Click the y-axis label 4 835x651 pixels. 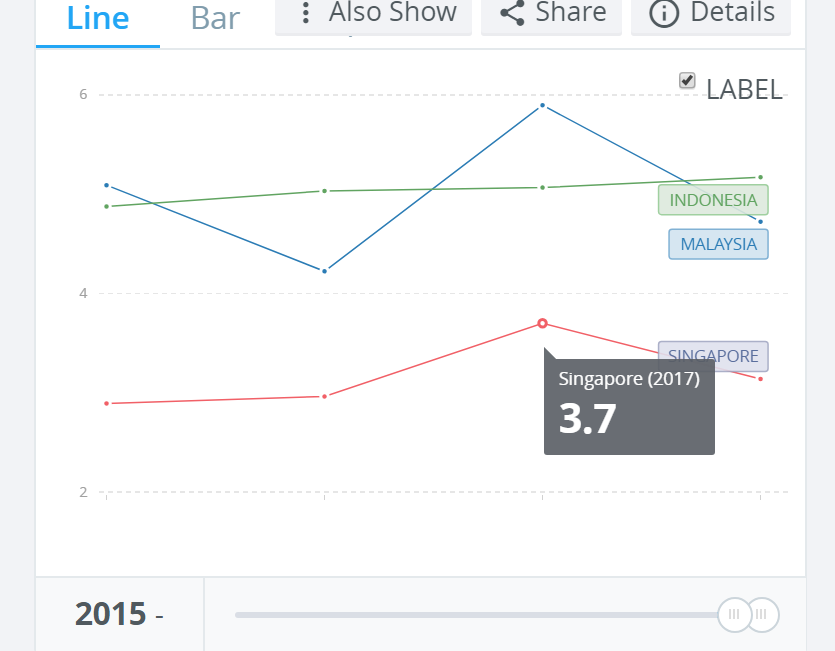(x=83, y=293)
